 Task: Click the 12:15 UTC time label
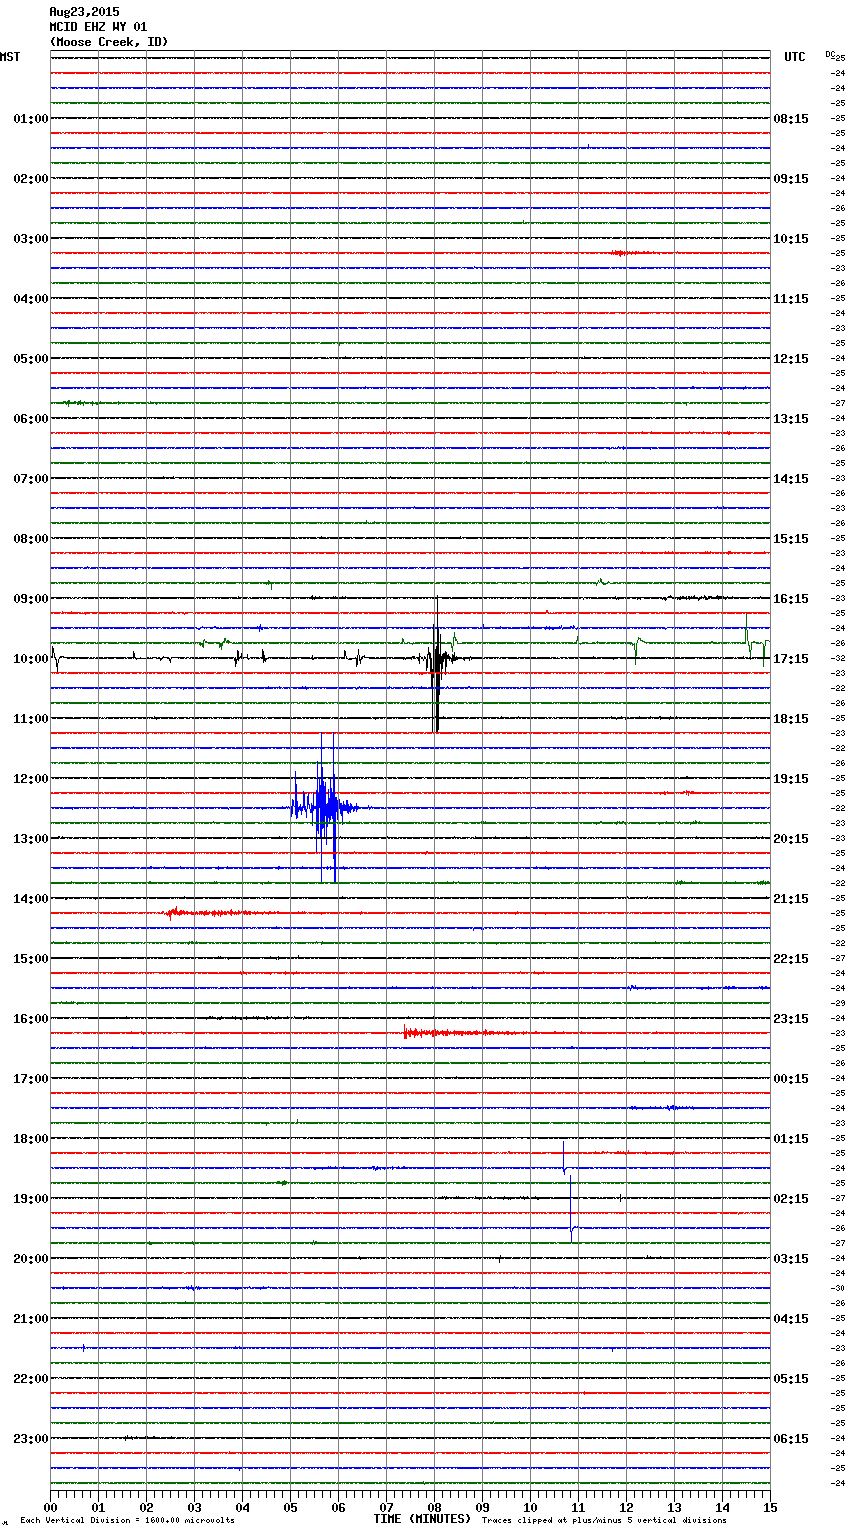click(x=791, y=359)
